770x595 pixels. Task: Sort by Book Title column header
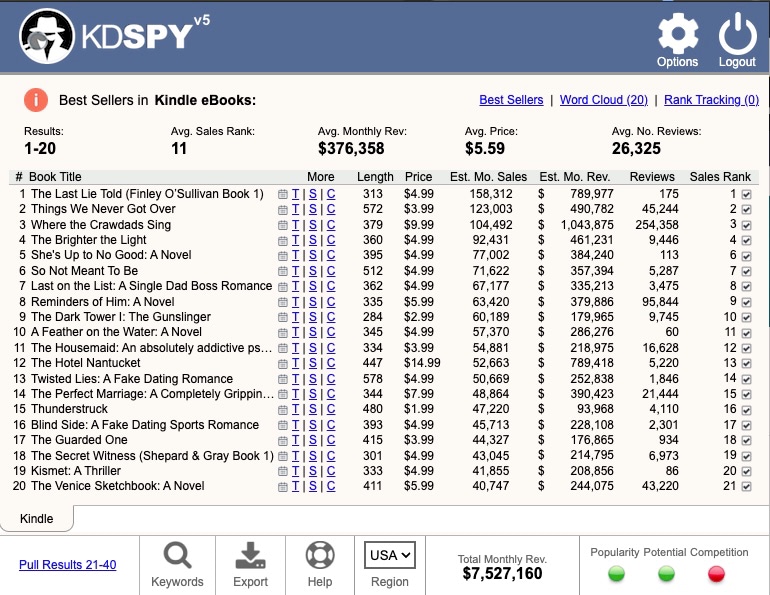[x=55, y=177]
